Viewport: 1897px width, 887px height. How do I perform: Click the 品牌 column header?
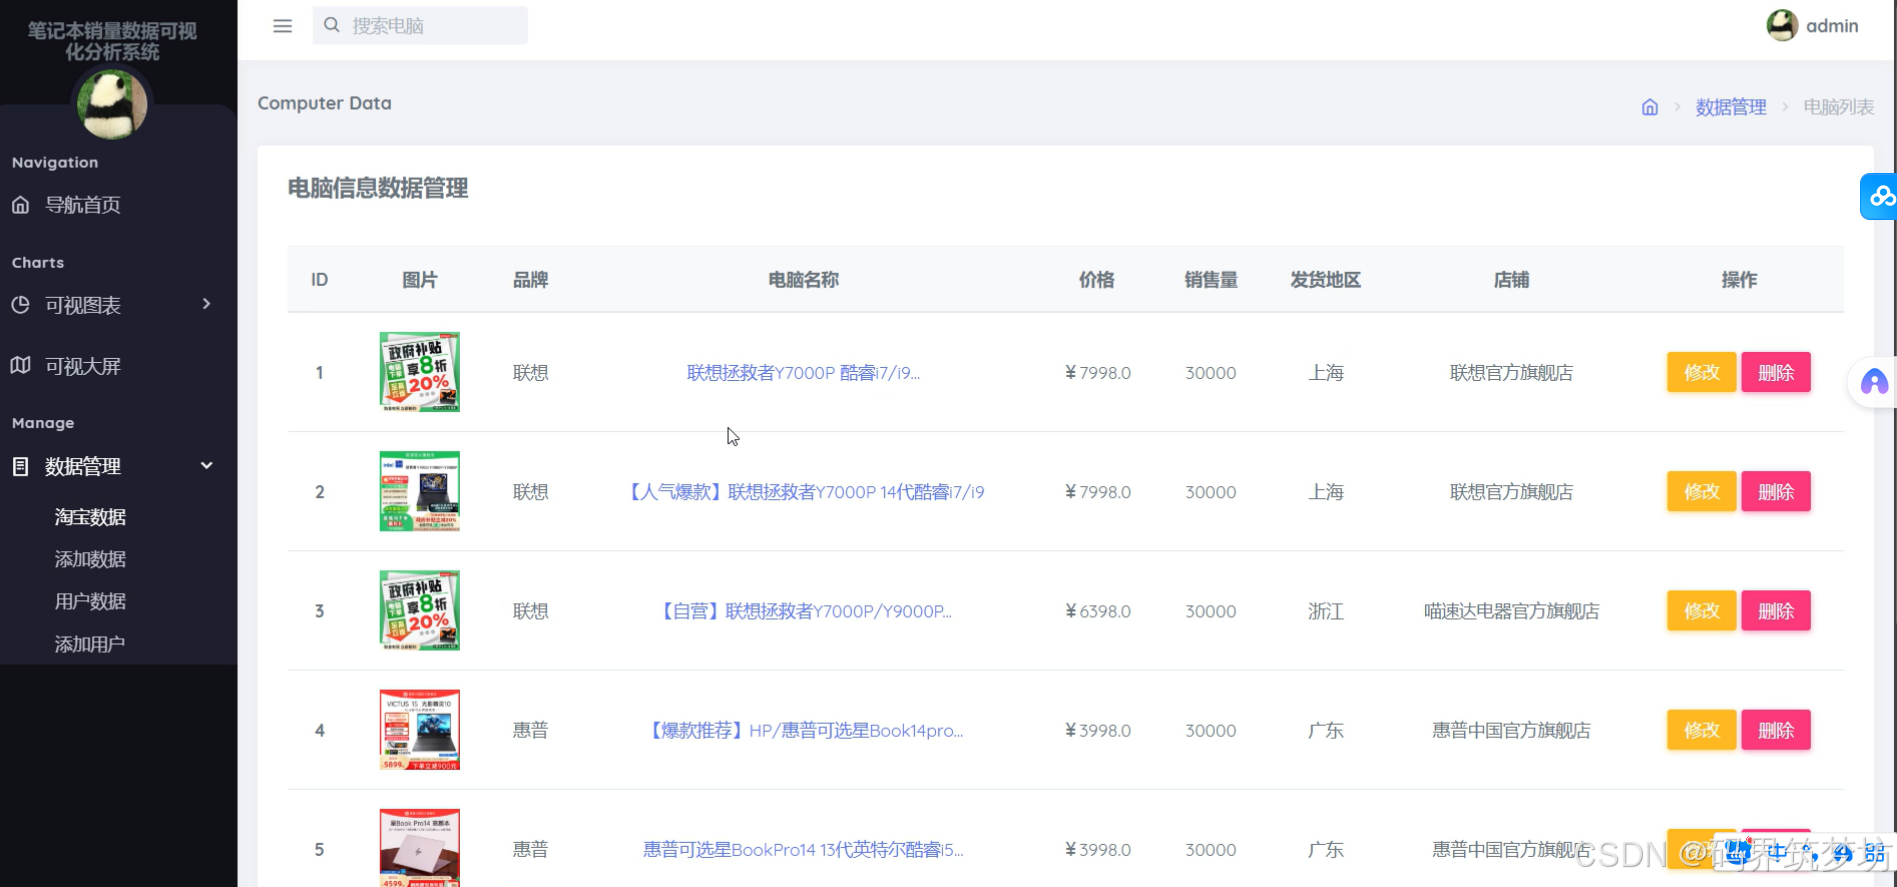tap(530, 280)
